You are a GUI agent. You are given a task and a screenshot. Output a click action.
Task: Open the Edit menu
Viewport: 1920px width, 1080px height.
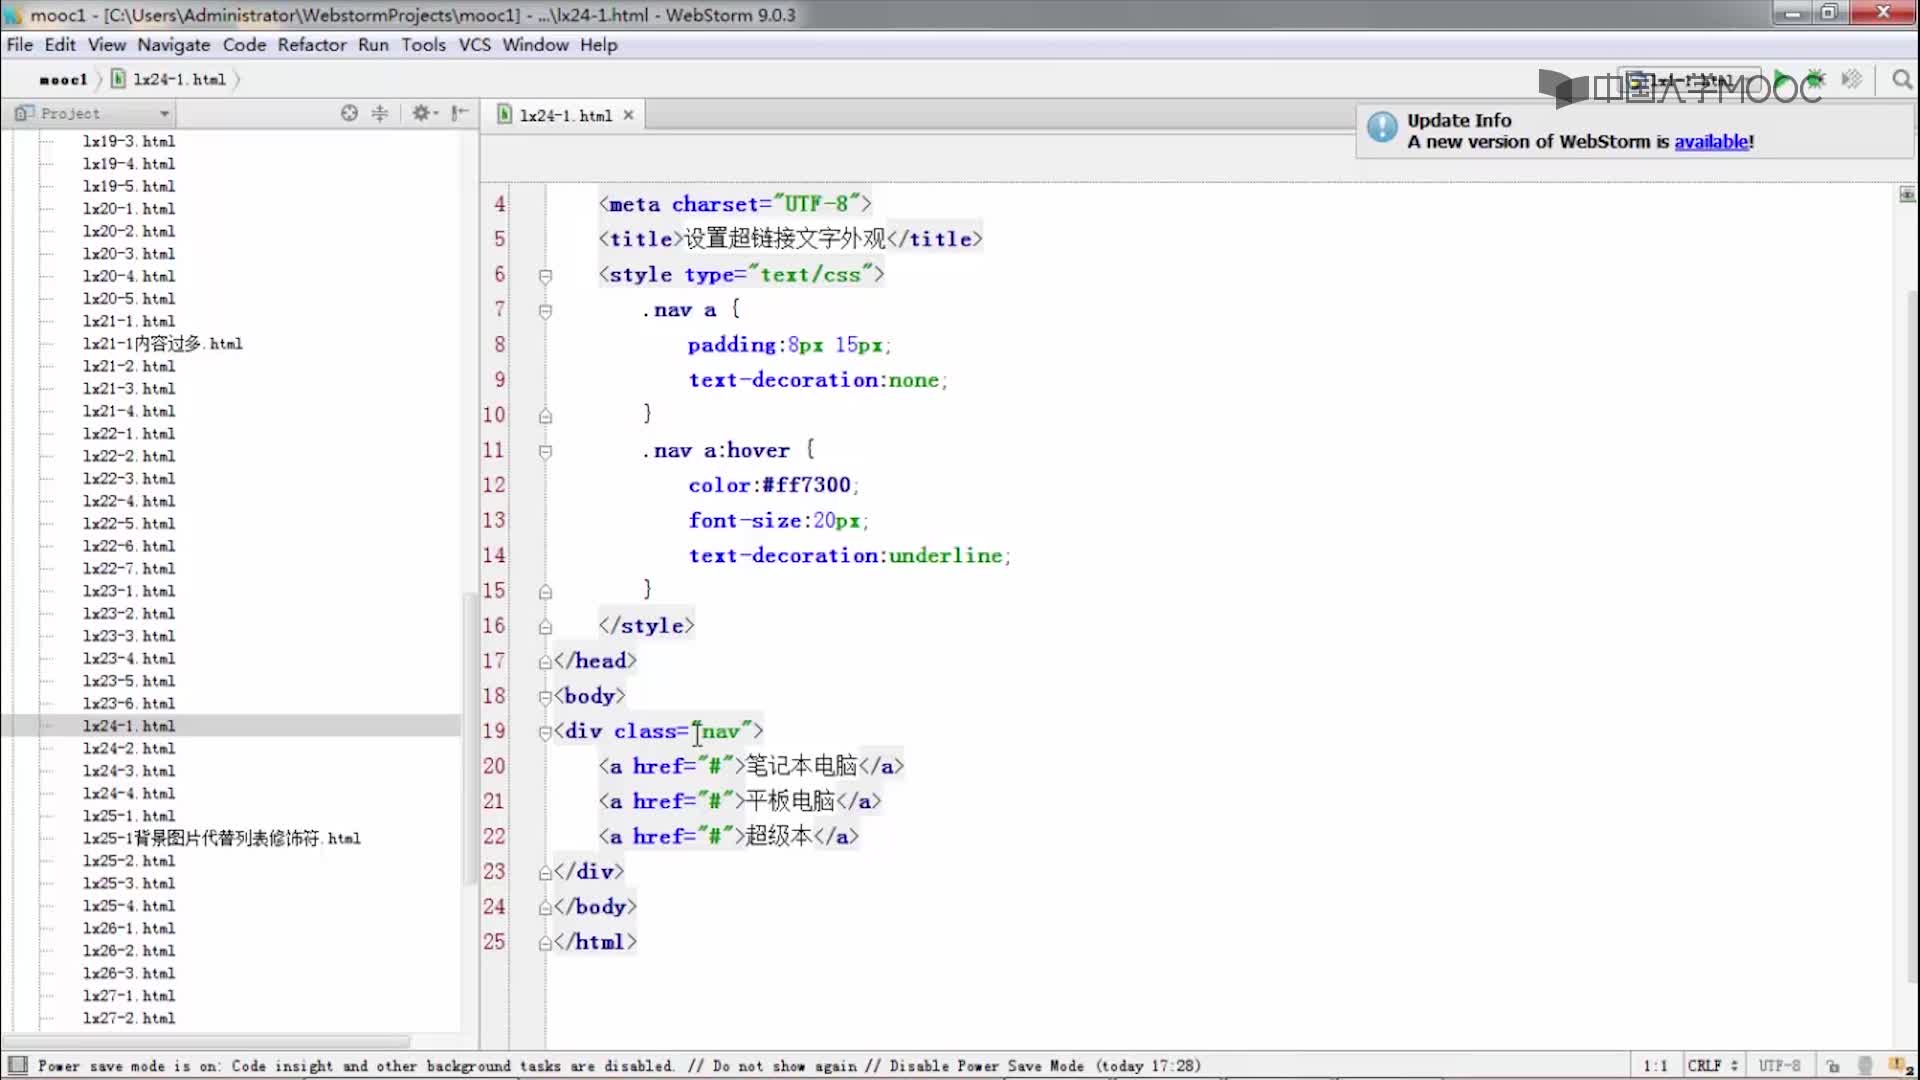[x=60, y=45]
